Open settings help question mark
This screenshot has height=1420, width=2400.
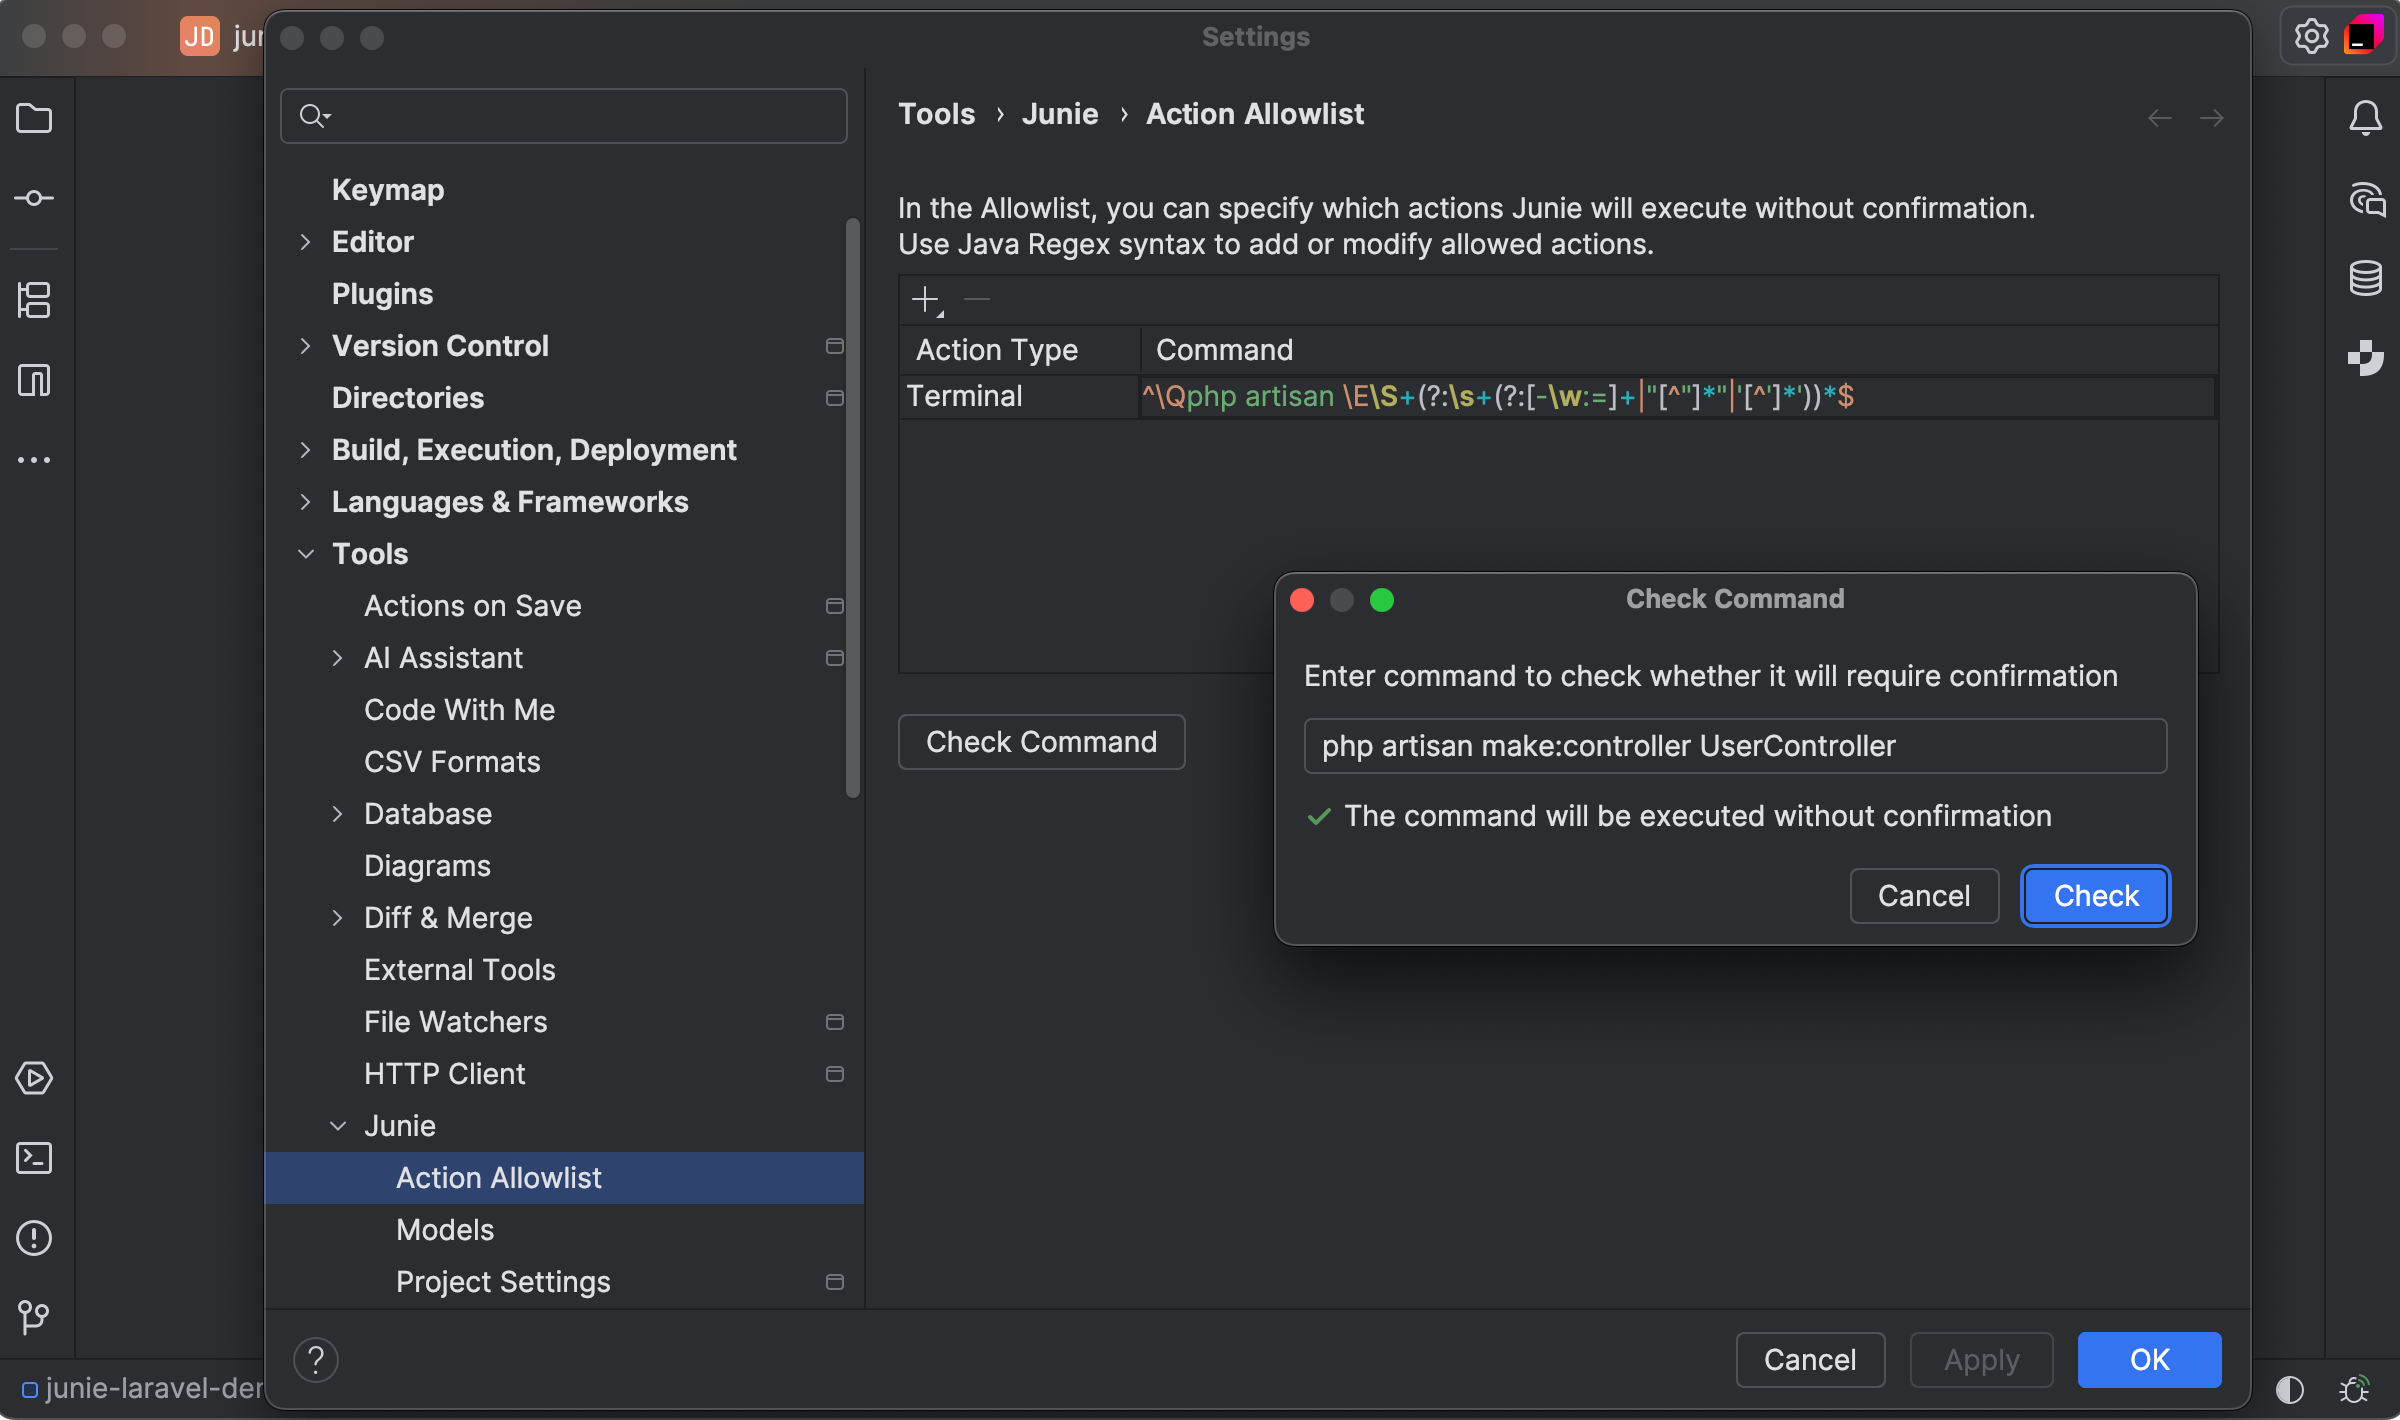click(x=316, y=1359)
